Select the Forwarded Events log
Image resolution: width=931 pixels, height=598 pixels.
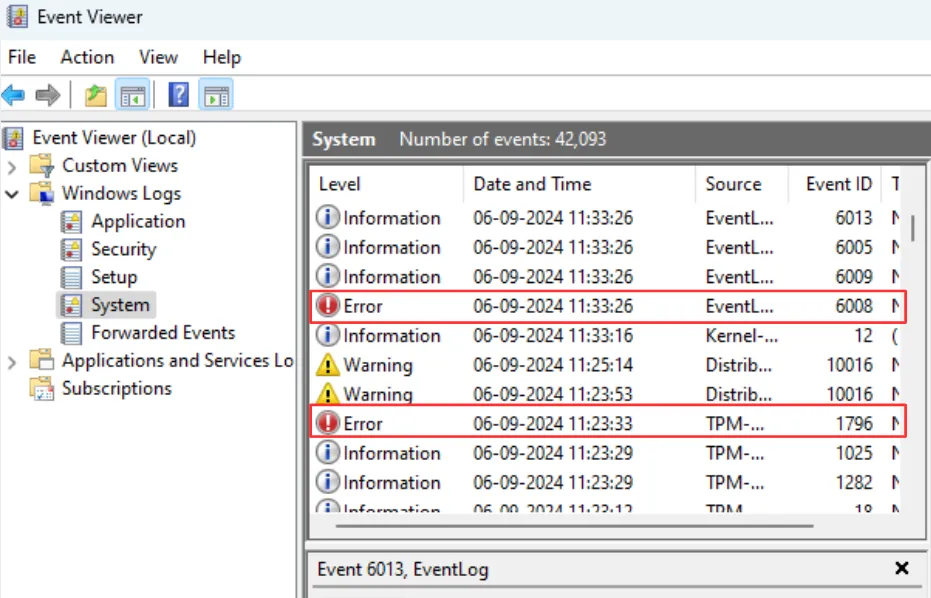click(x=163, y=333)
